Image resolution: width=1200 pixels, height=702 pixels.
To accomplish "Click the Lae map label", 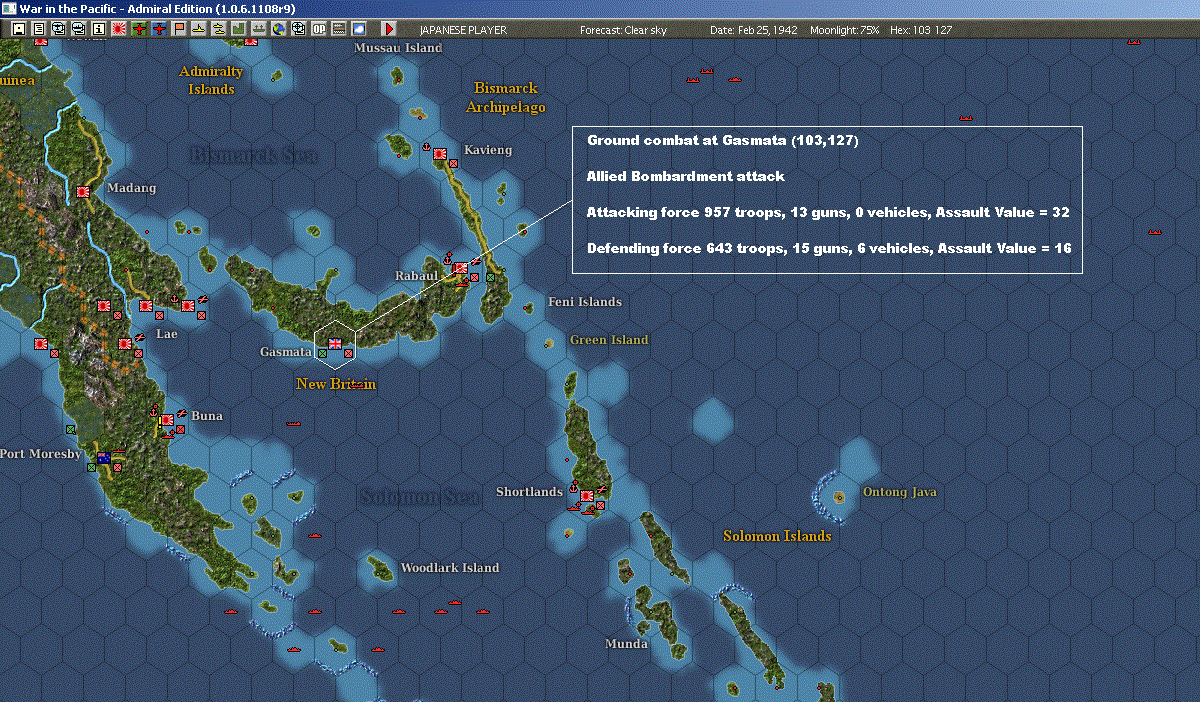I will (x=167, y=334).
